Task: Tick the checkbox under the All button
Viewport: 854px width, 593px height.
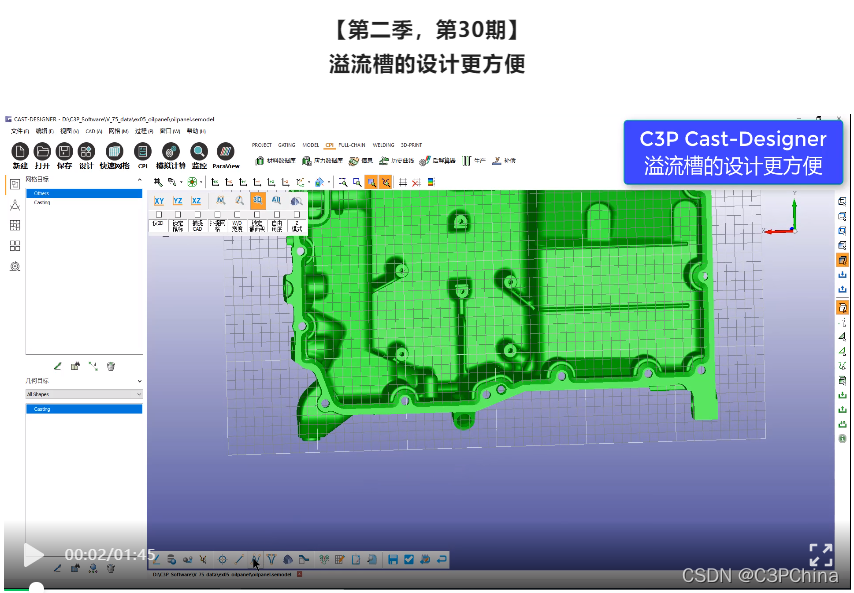Action: [277, 215]
